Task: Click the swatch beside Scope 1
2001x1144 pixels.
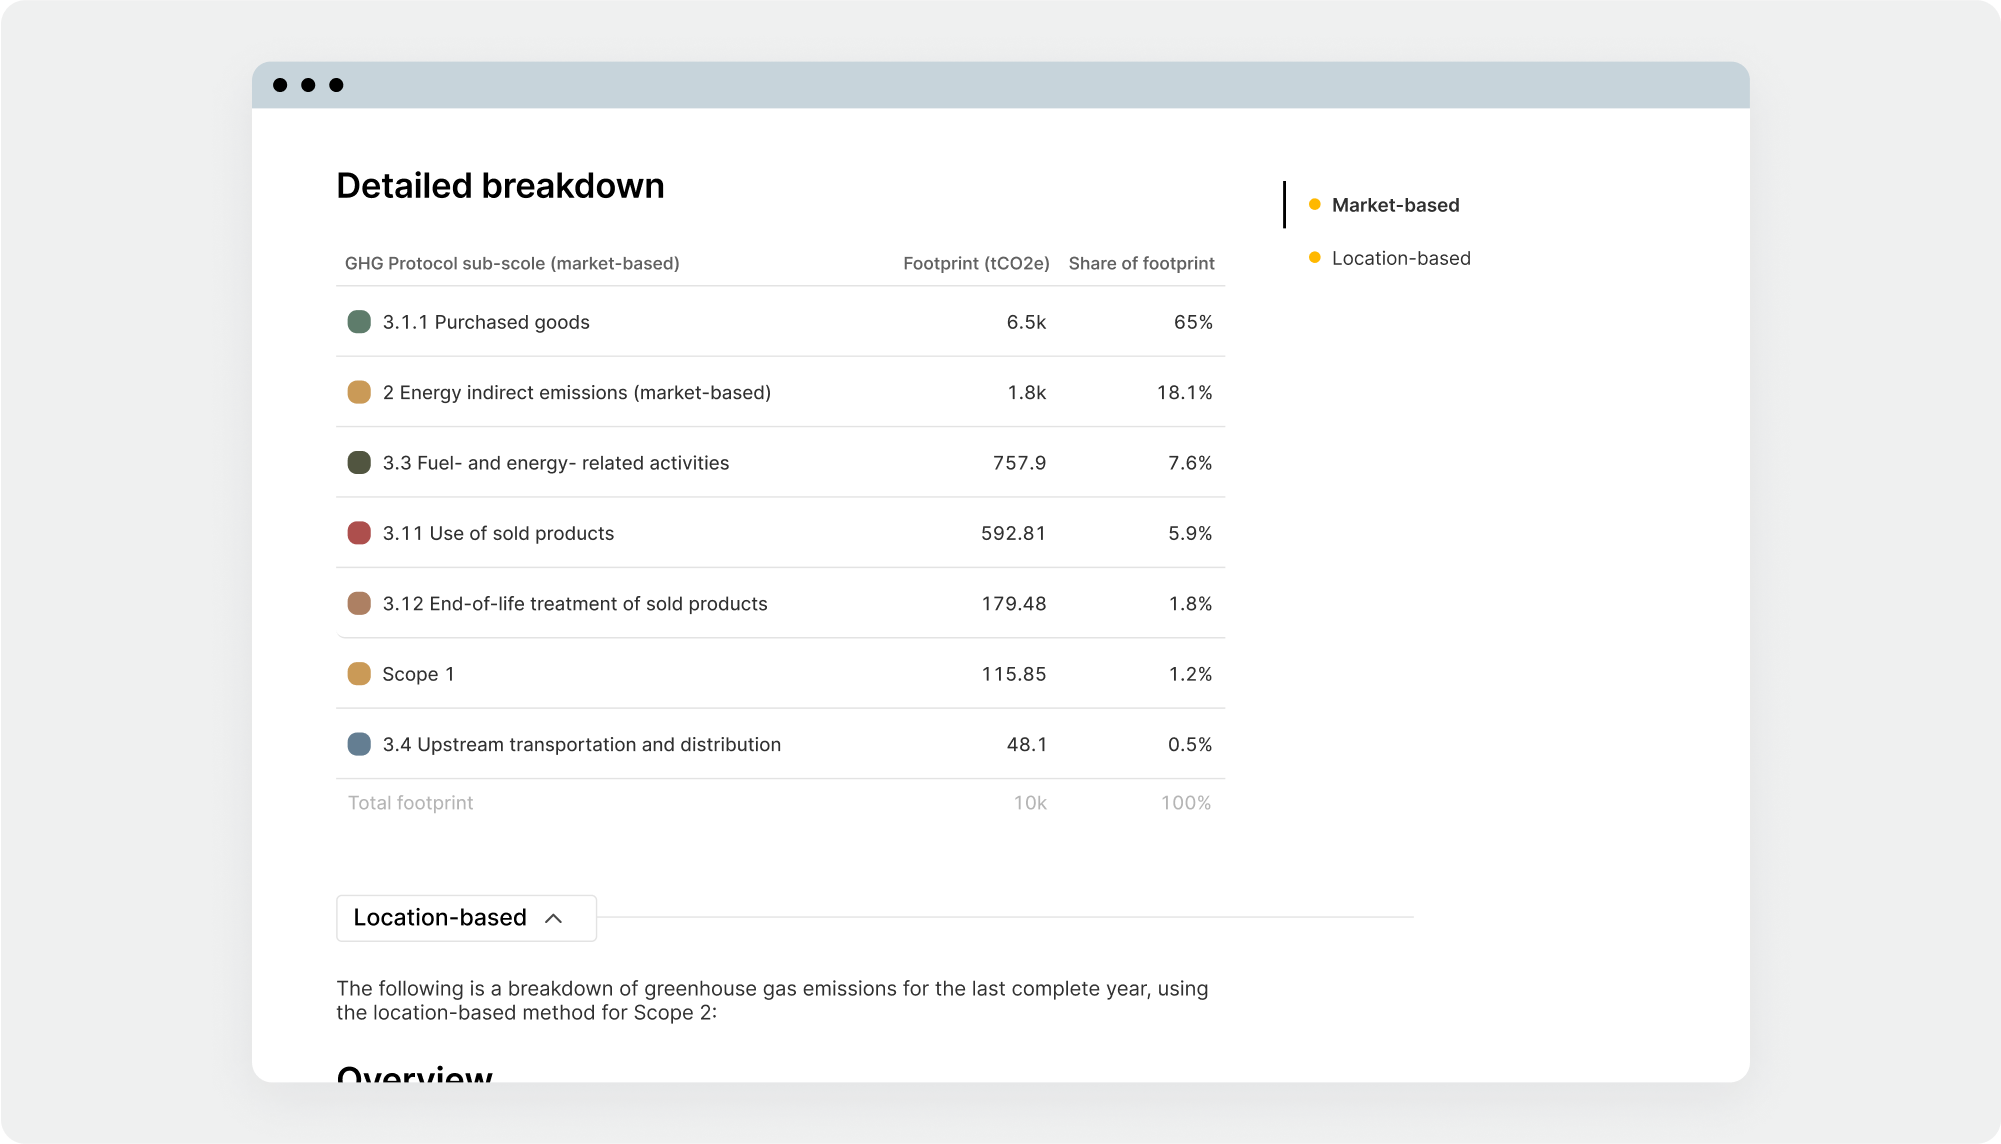Action: click(x=359, y=674)
